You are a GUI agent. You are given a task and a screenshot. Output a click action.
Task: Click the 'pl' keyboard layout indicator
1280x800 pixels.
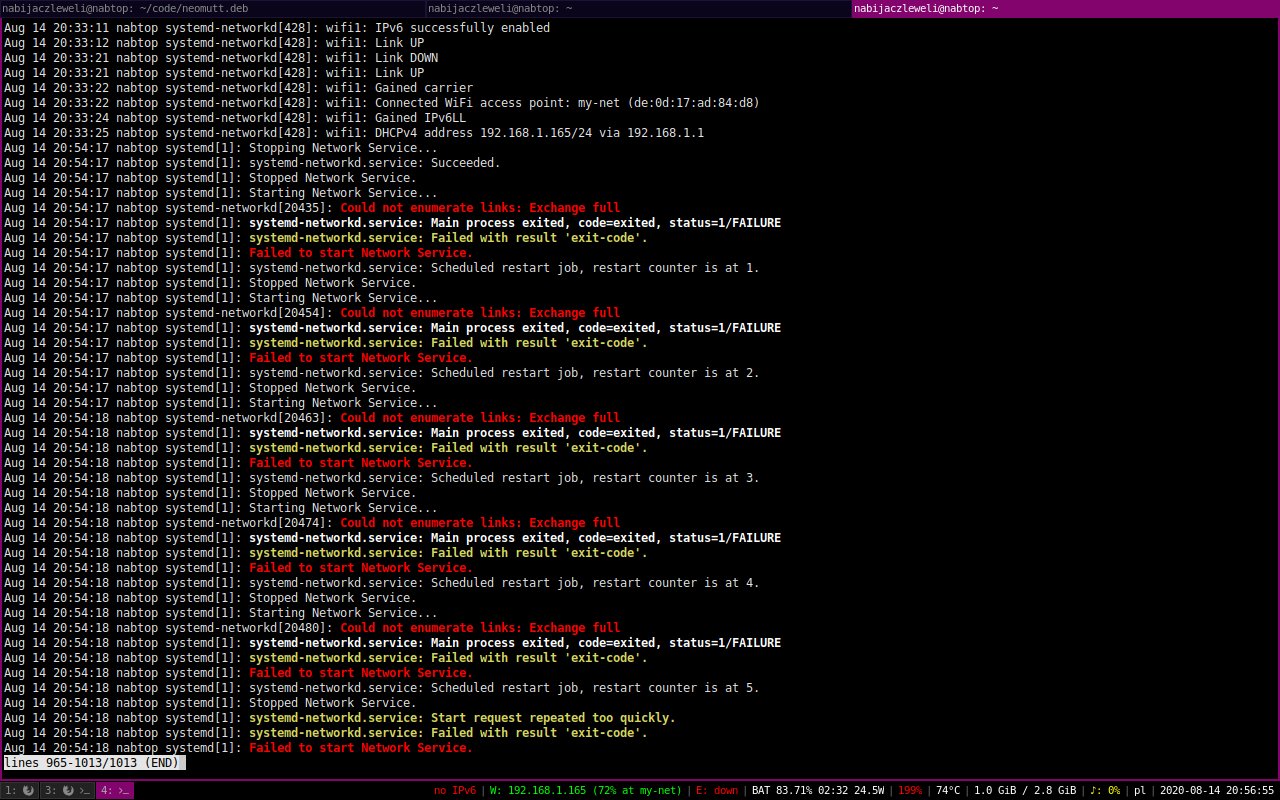click(1139, 791)
